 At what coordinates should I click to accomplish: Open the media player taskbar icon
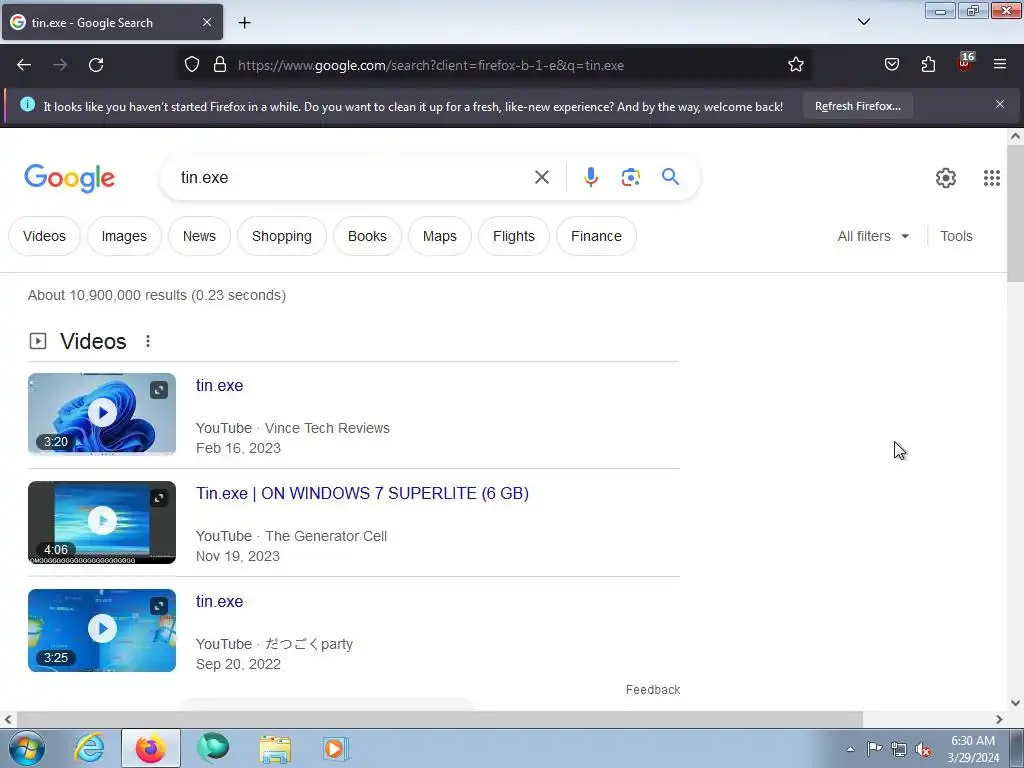click(336, 749)
